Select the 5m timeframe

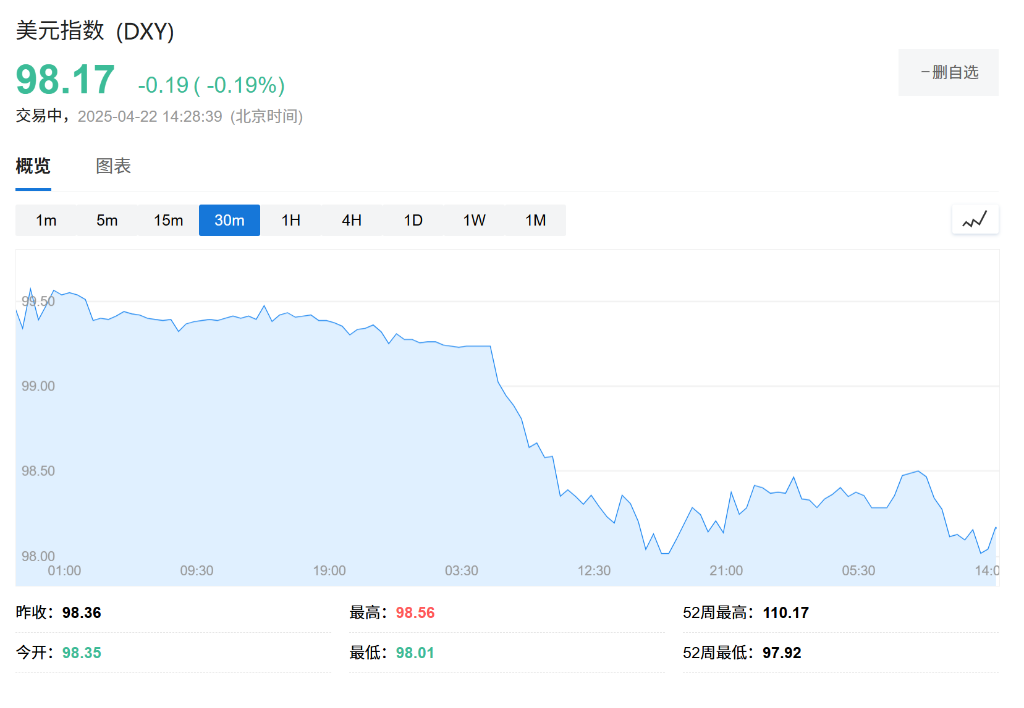point(107,219)
